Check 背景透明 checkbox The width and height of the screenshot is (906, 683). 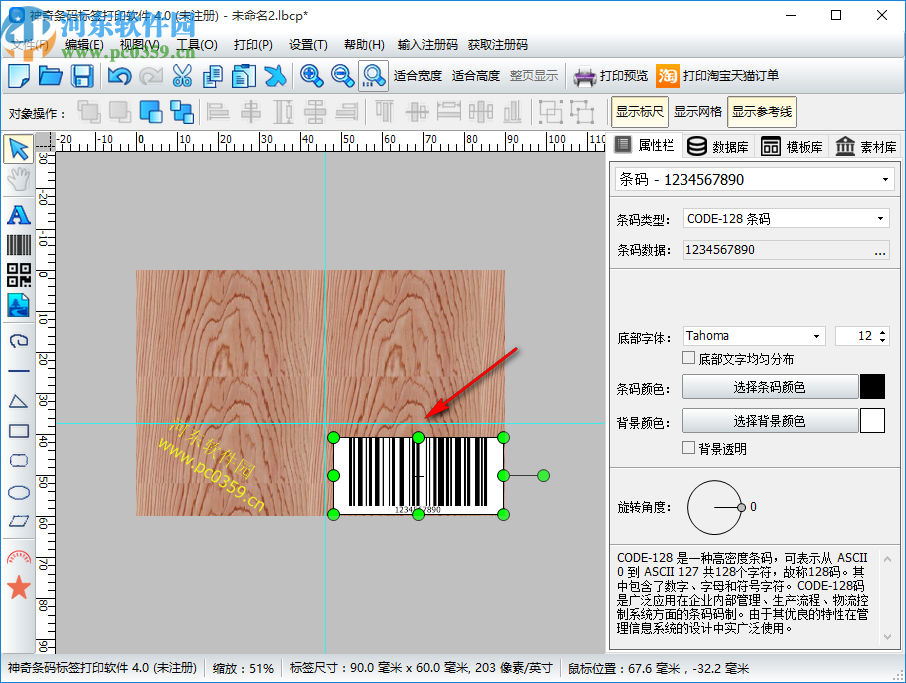(x=688, y=448)
